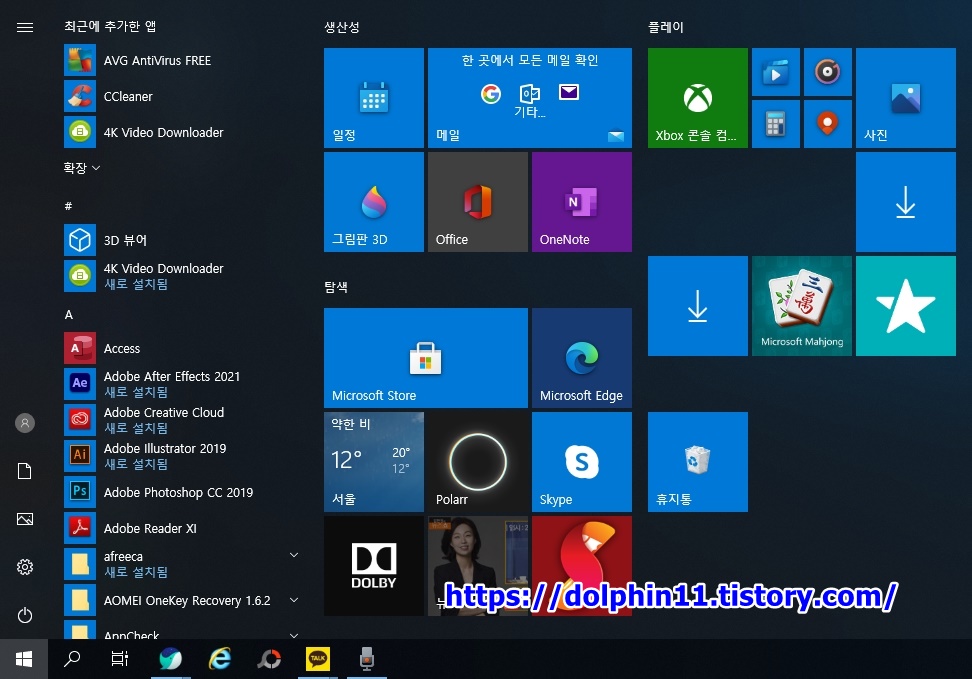The image size is (972, 679).
Task: Launch the Office tile
Action: point(478,202)
